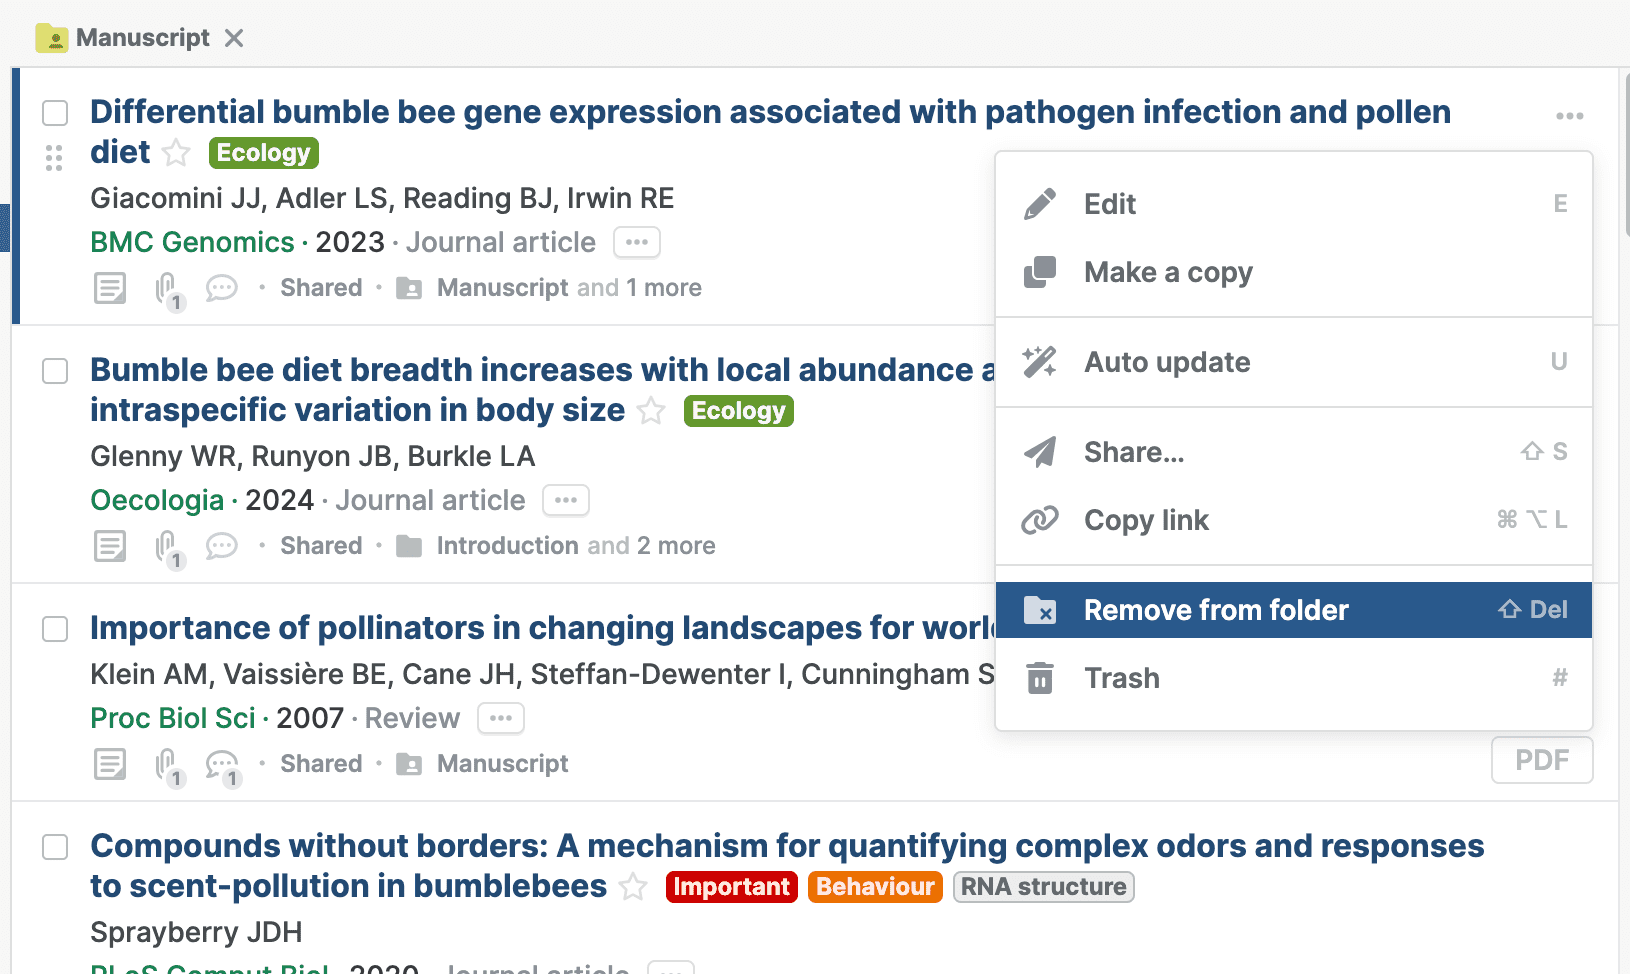Click the green Ecology tag on first article
The width and height of the screenshot is (1630, 974).
264,153
